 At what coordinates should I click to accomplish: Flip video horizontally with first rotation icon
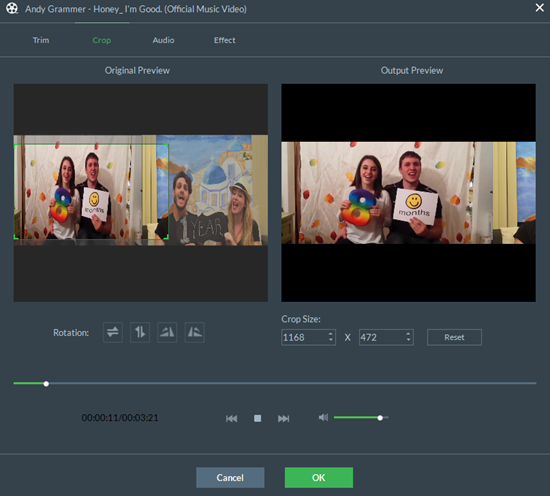(113, 332)
